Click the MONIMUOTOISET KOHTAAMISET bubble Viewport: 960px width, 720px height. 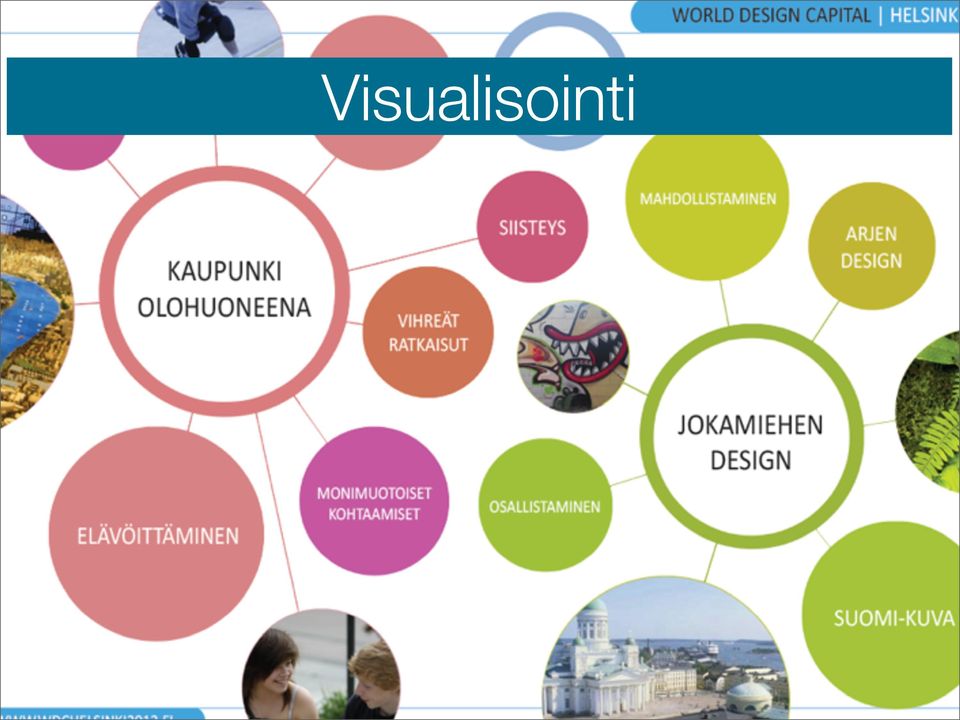click(x=374, y=501)
